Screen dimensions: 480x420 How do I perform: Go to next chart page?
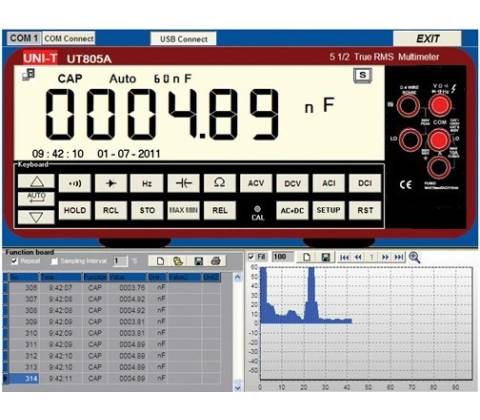point(385,257)
